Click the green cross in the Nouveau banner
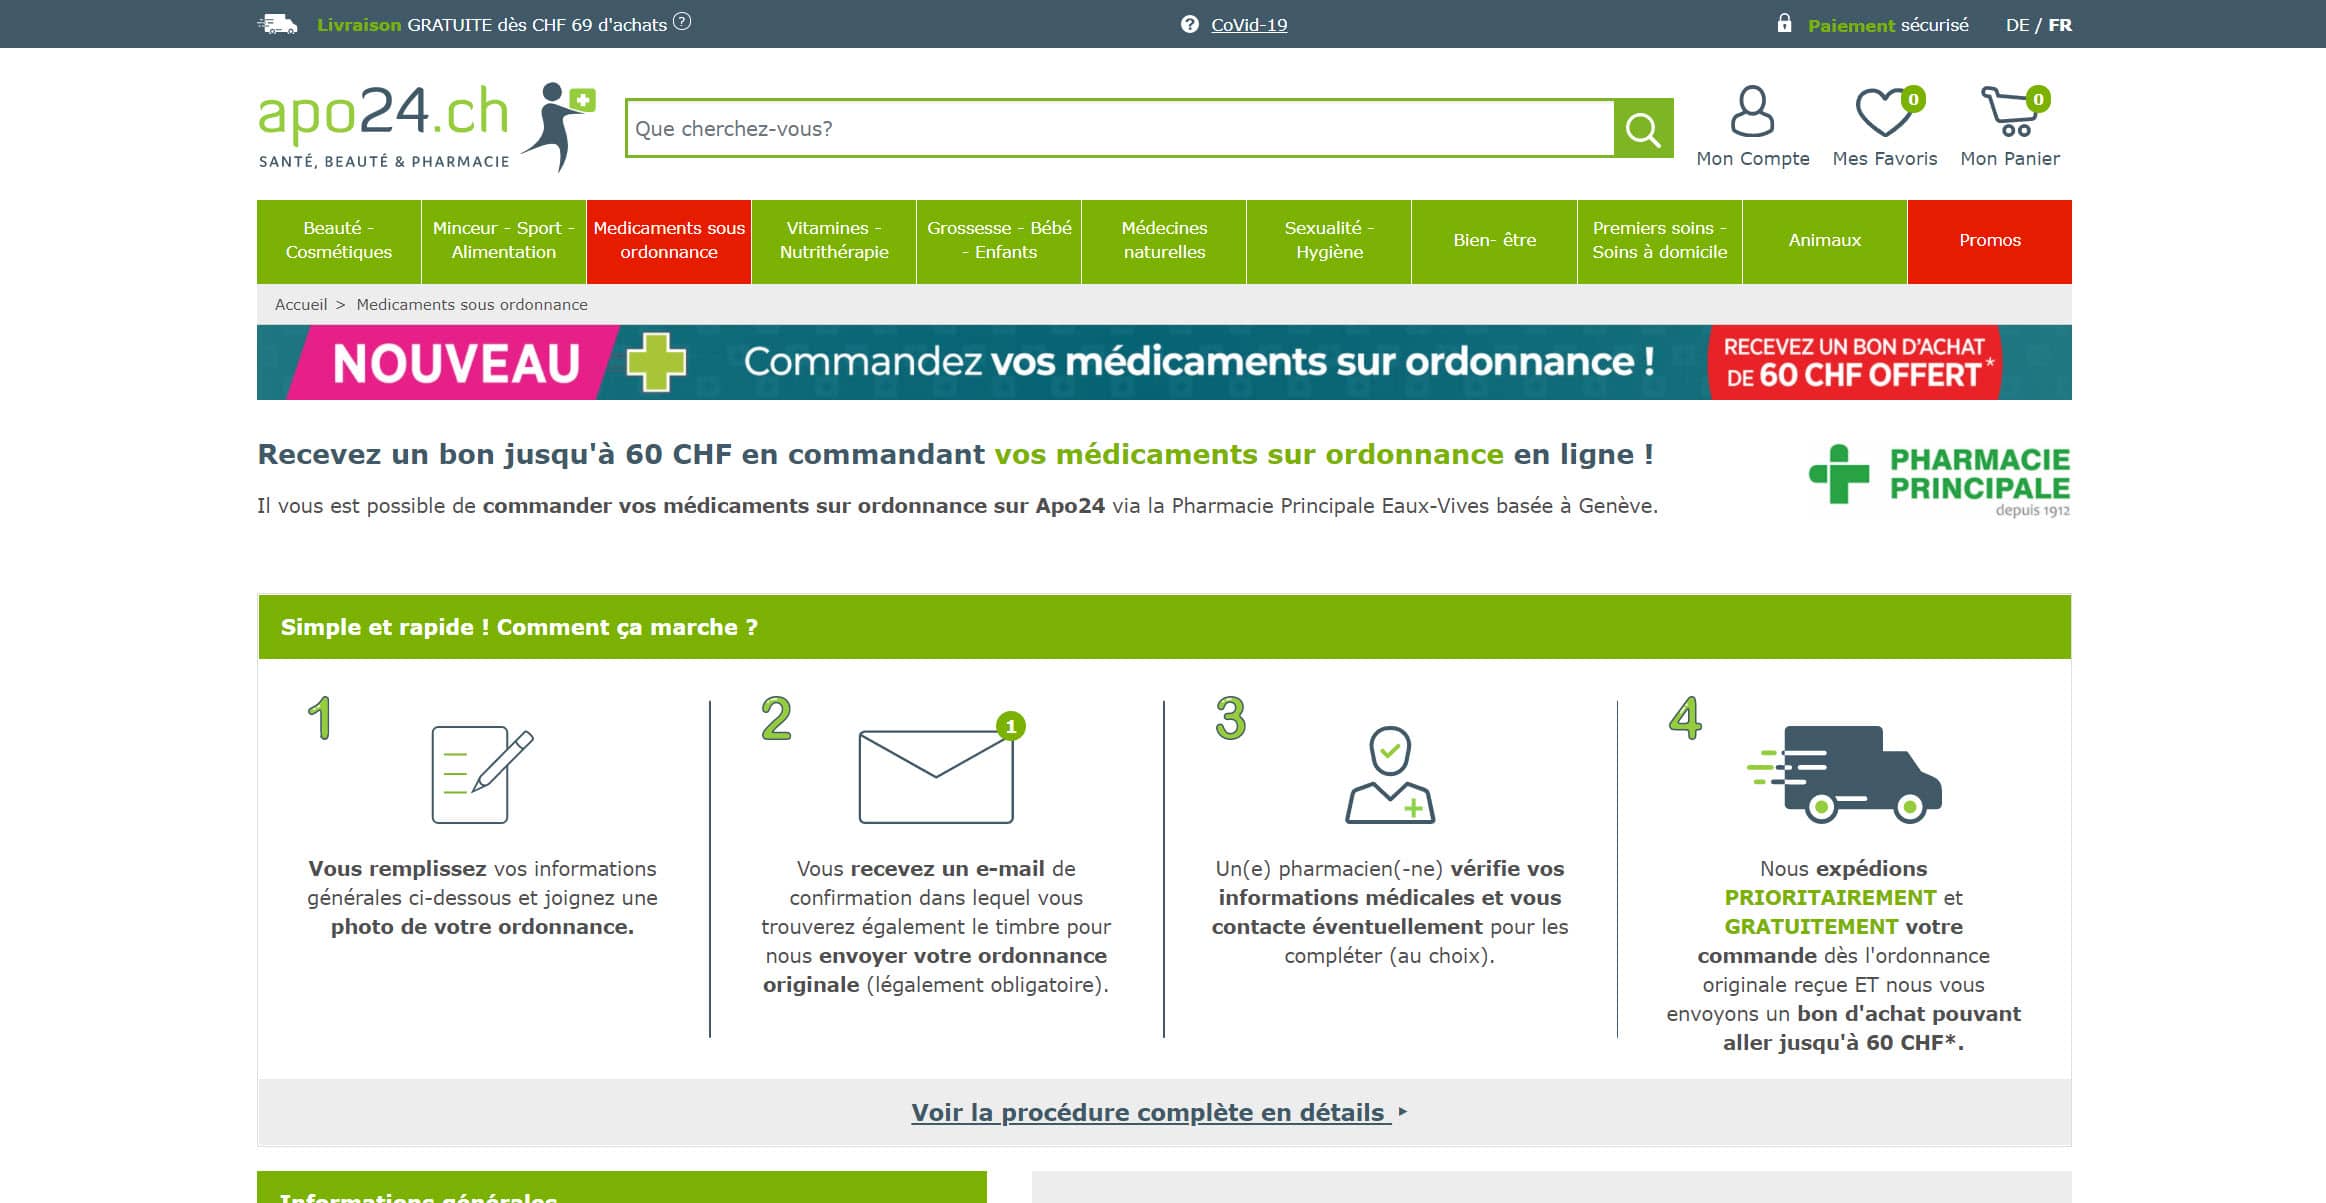 click(657, 361)
